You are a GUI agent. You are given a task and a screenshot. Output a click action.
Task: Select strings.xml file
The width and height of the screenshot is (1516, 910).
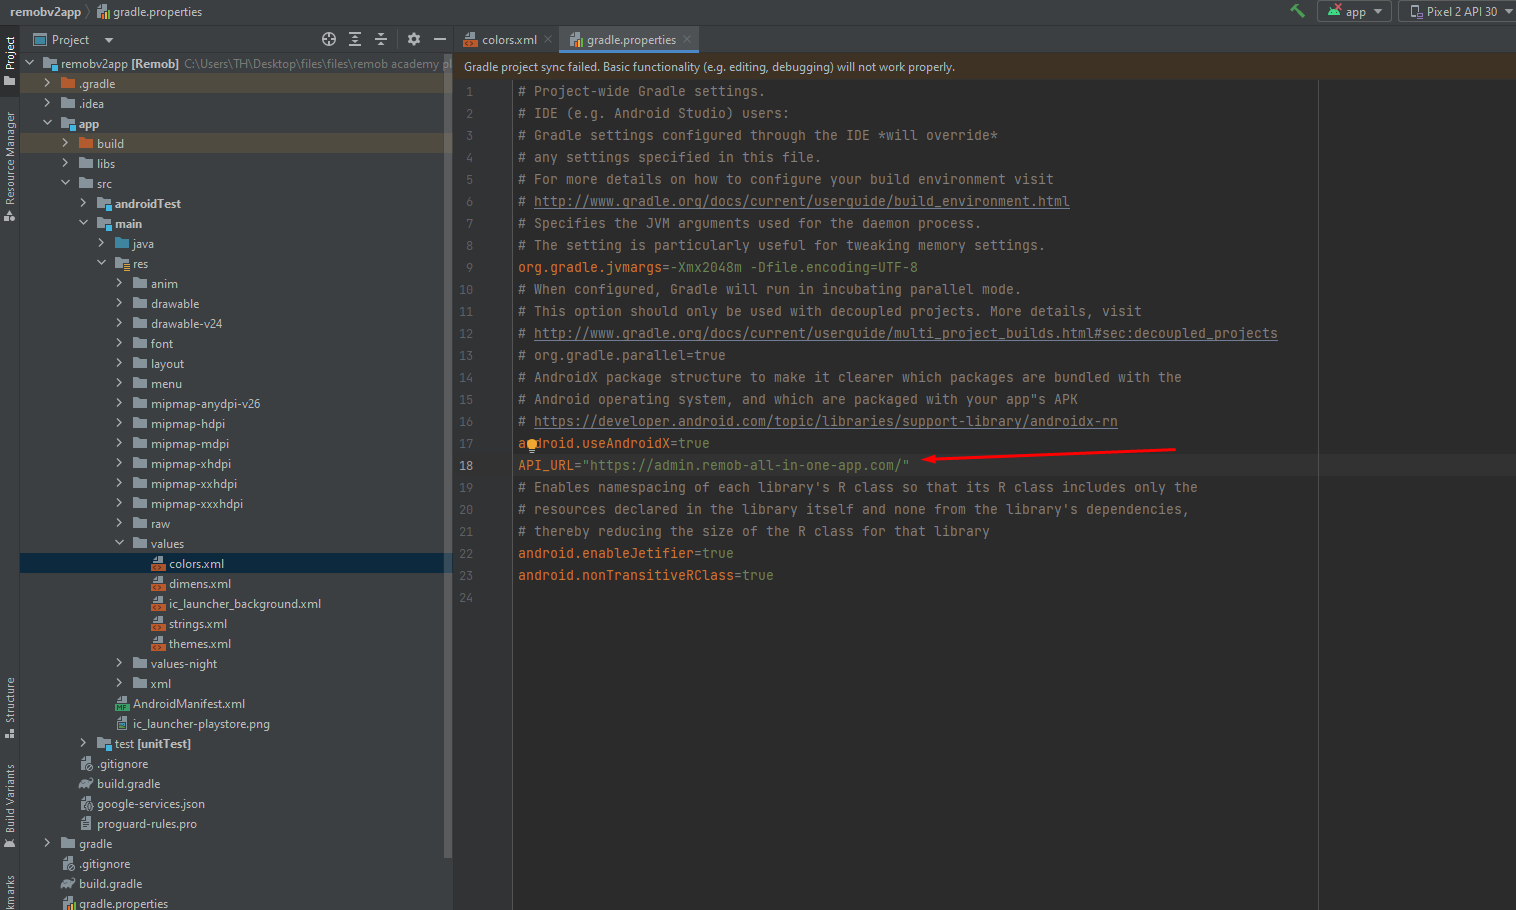click(198, 624)
